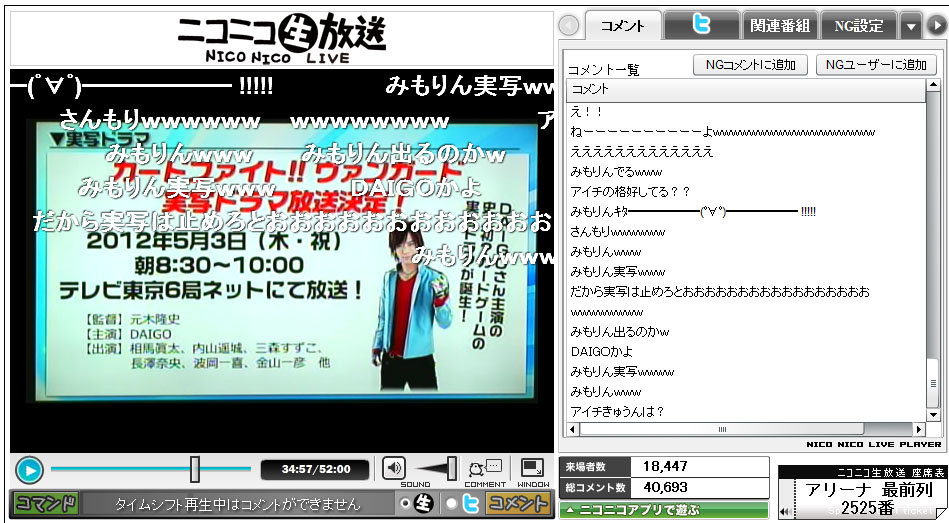This screenshot has width=949, height=523.
Task: Click the video playback area
Action: 282,260
